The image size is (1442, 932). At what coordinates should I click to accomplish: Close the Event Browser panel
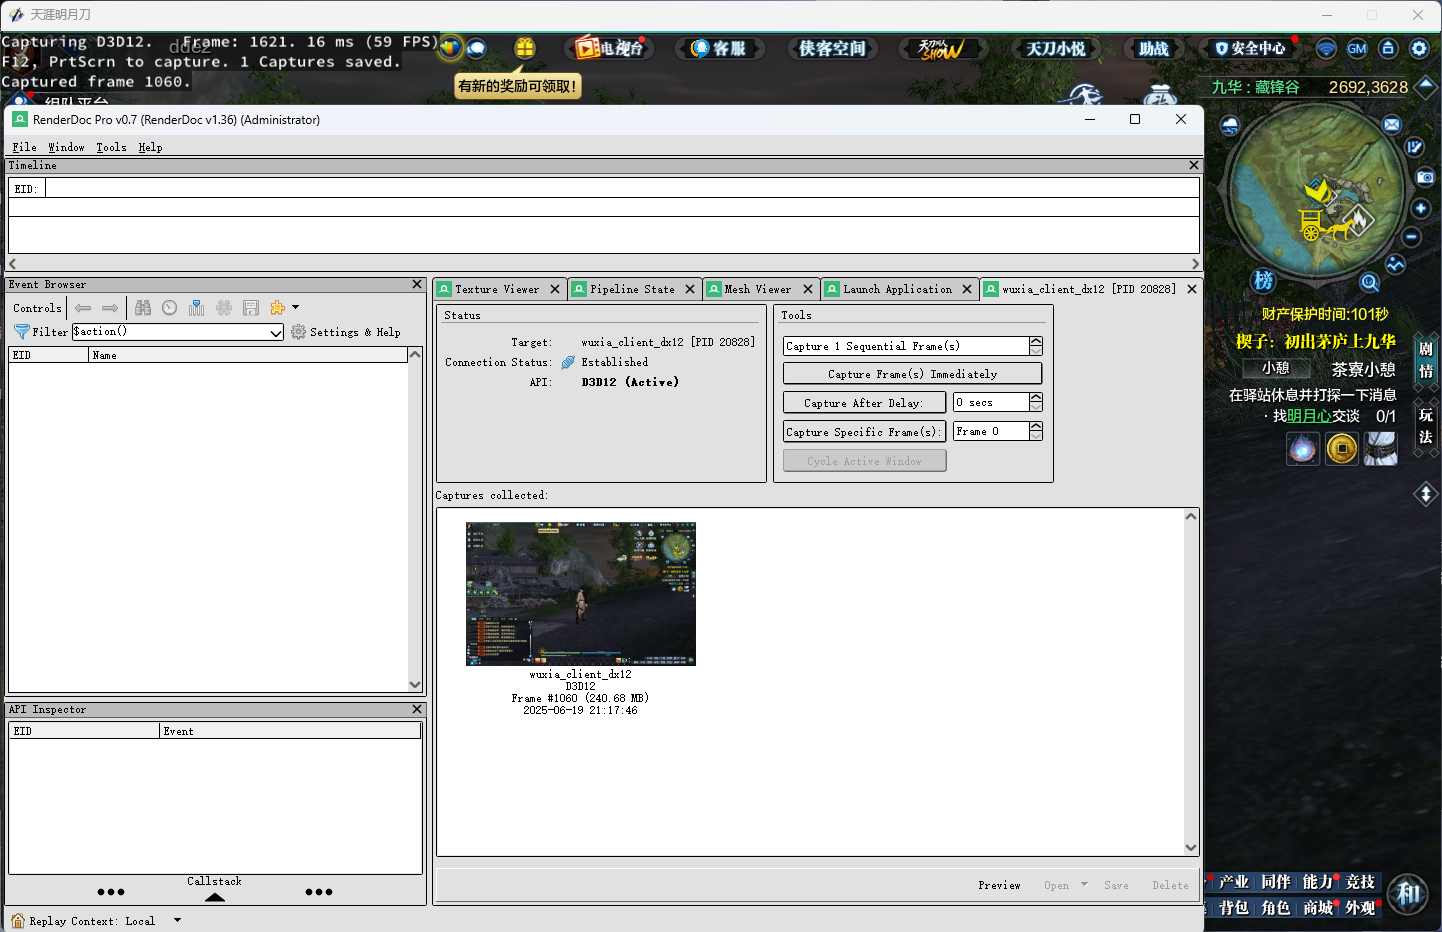click(417, 285)
